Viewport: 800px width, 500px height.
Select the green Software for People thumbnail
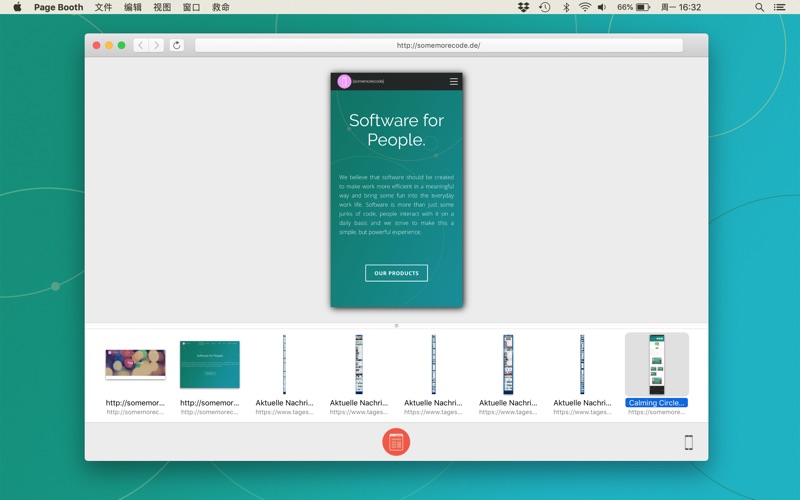(x=210, y=364)
